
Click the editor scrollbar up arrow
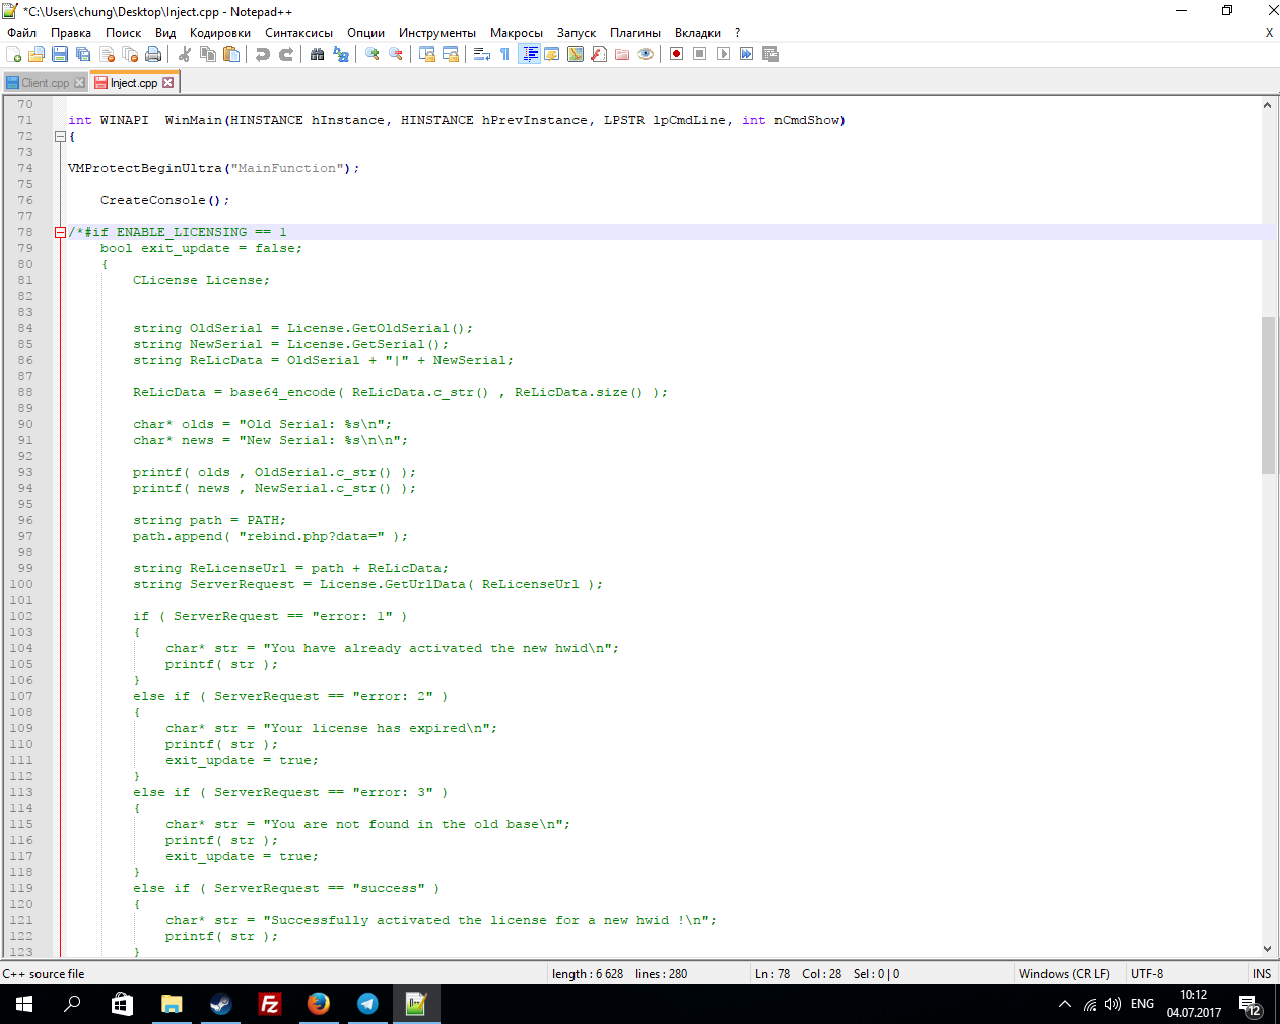[x=1268, y=105]
